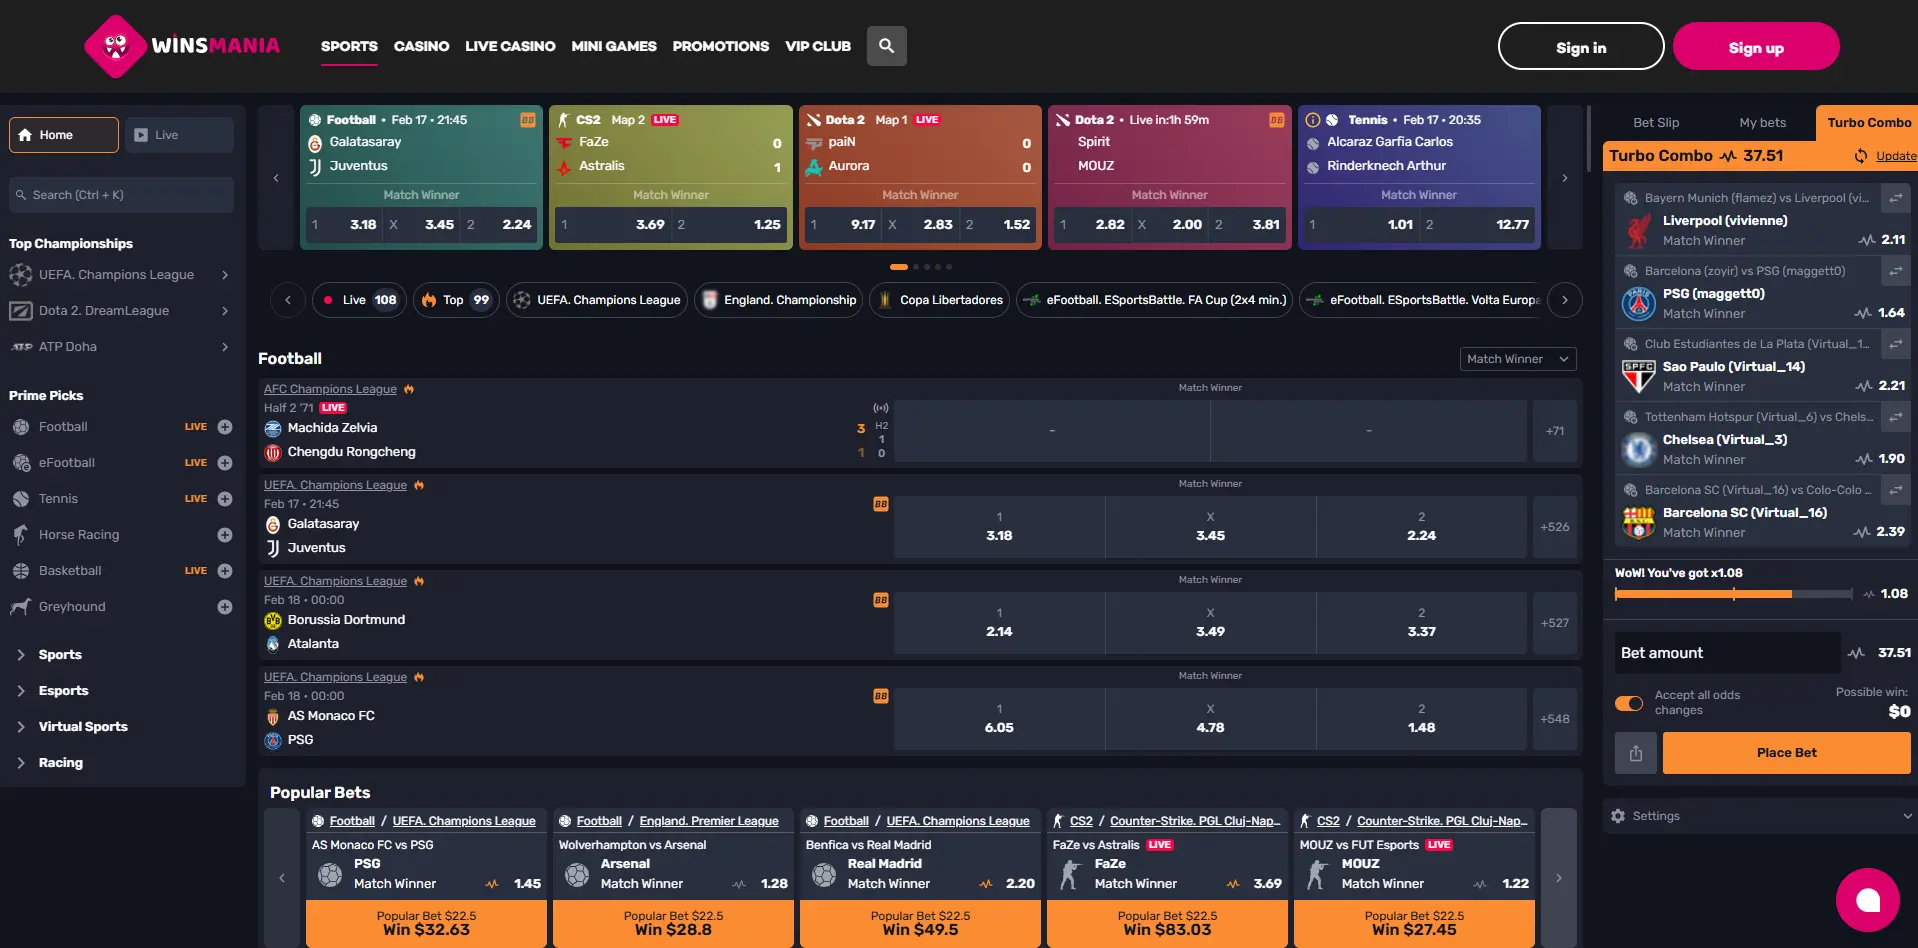
Task: Open the Match Winner market dropdown
Action: [1517, 359]
